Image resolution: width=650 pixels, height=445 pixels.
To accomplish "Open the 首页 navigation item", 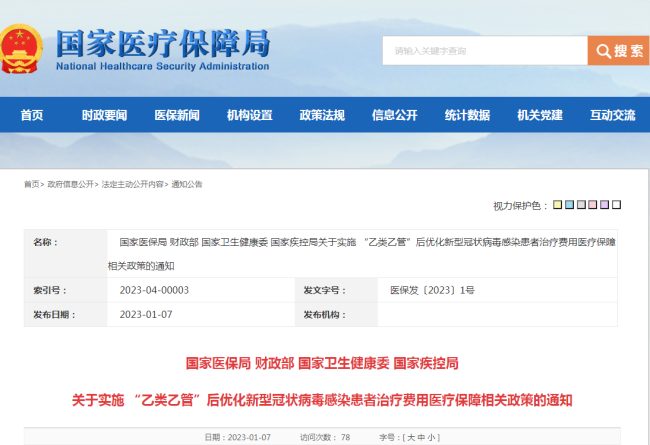I will pyautogui.click(x=32, y=115).
